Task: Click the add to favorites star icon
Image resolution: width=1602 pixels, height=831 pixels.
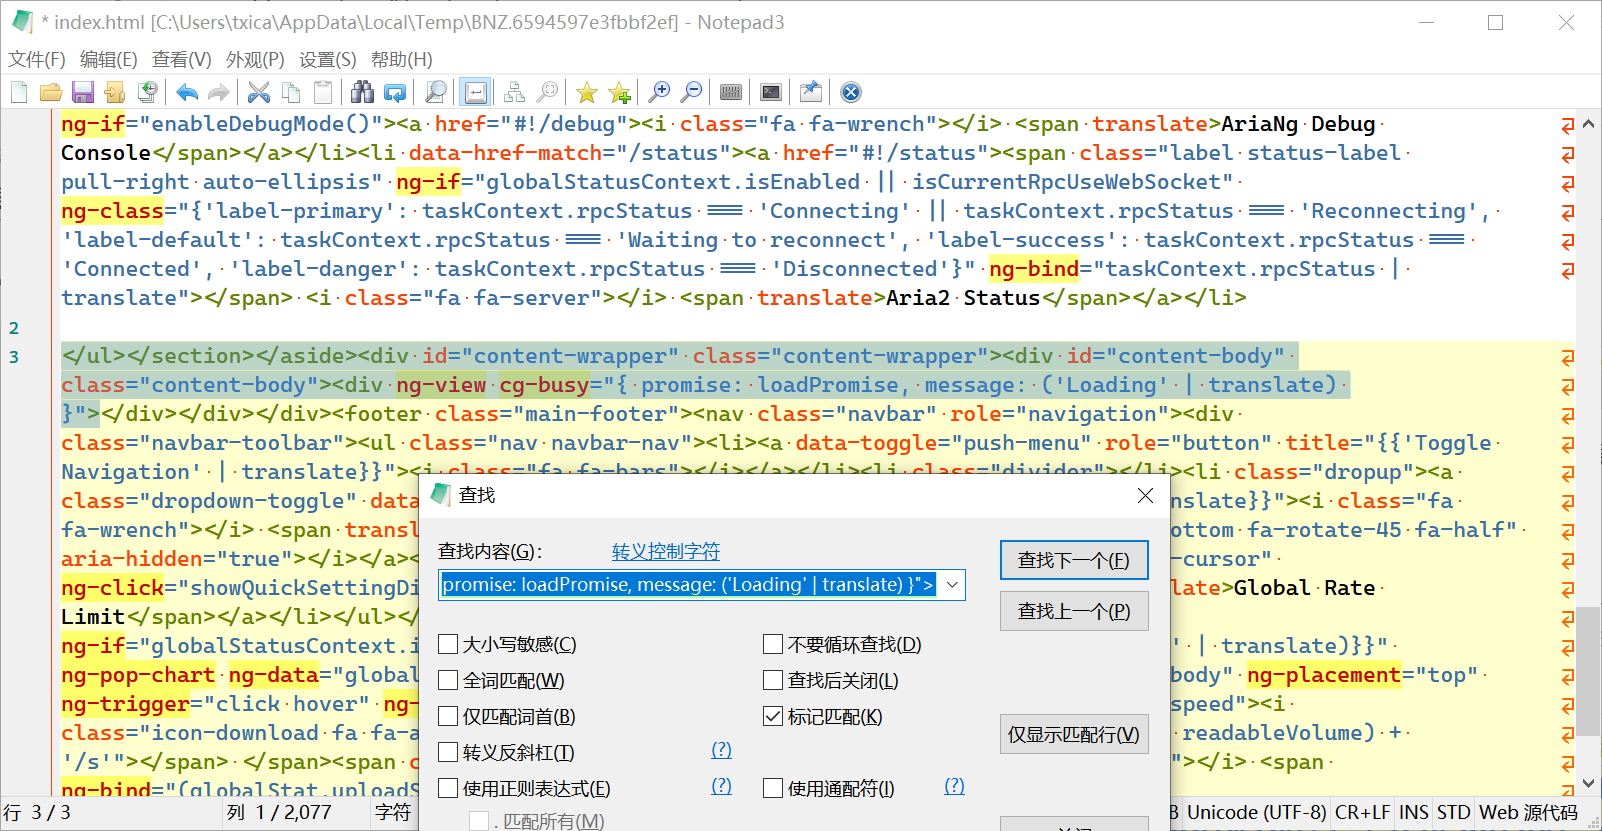Action: click(619, 93)
